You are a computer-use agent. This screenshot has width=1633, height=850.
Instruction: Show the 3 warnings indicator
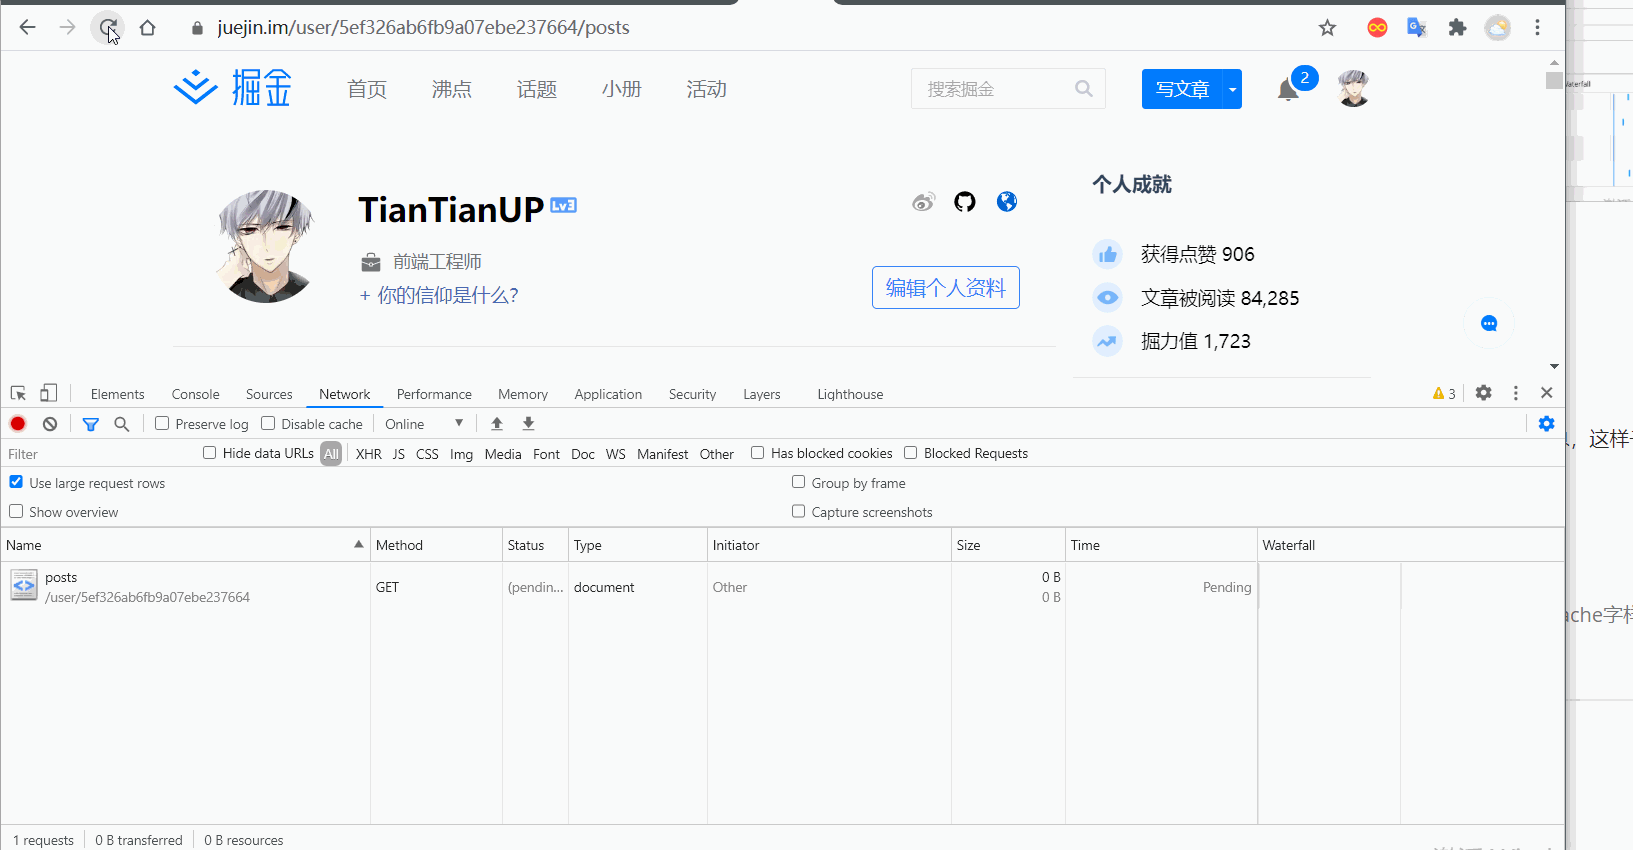(x=1444, y=394)
